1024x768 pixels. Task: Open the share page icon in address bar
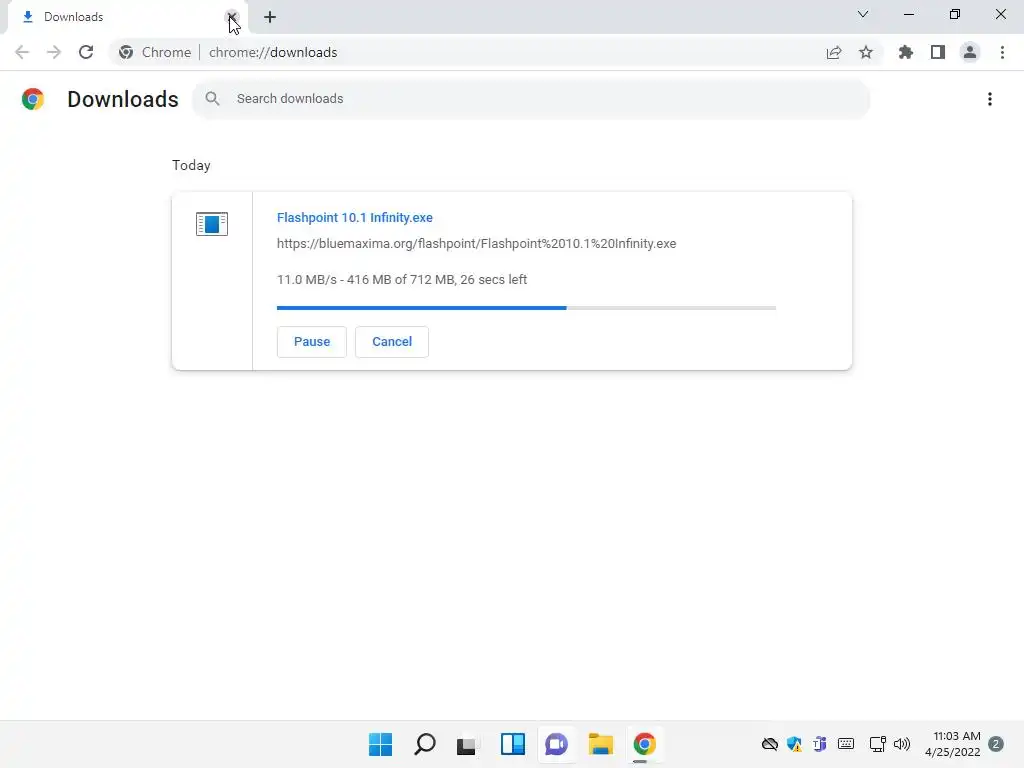click(834, 52)
